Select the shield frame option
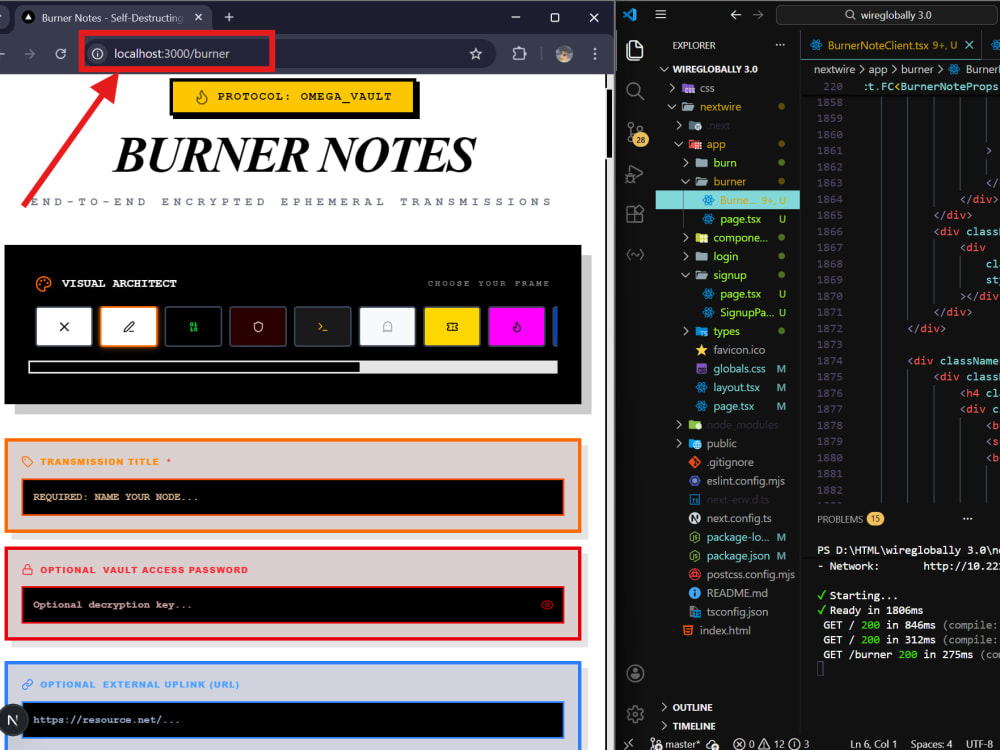Image resolution: width=1000 pixels, height=750 pixels. click(x=258, y=327)
